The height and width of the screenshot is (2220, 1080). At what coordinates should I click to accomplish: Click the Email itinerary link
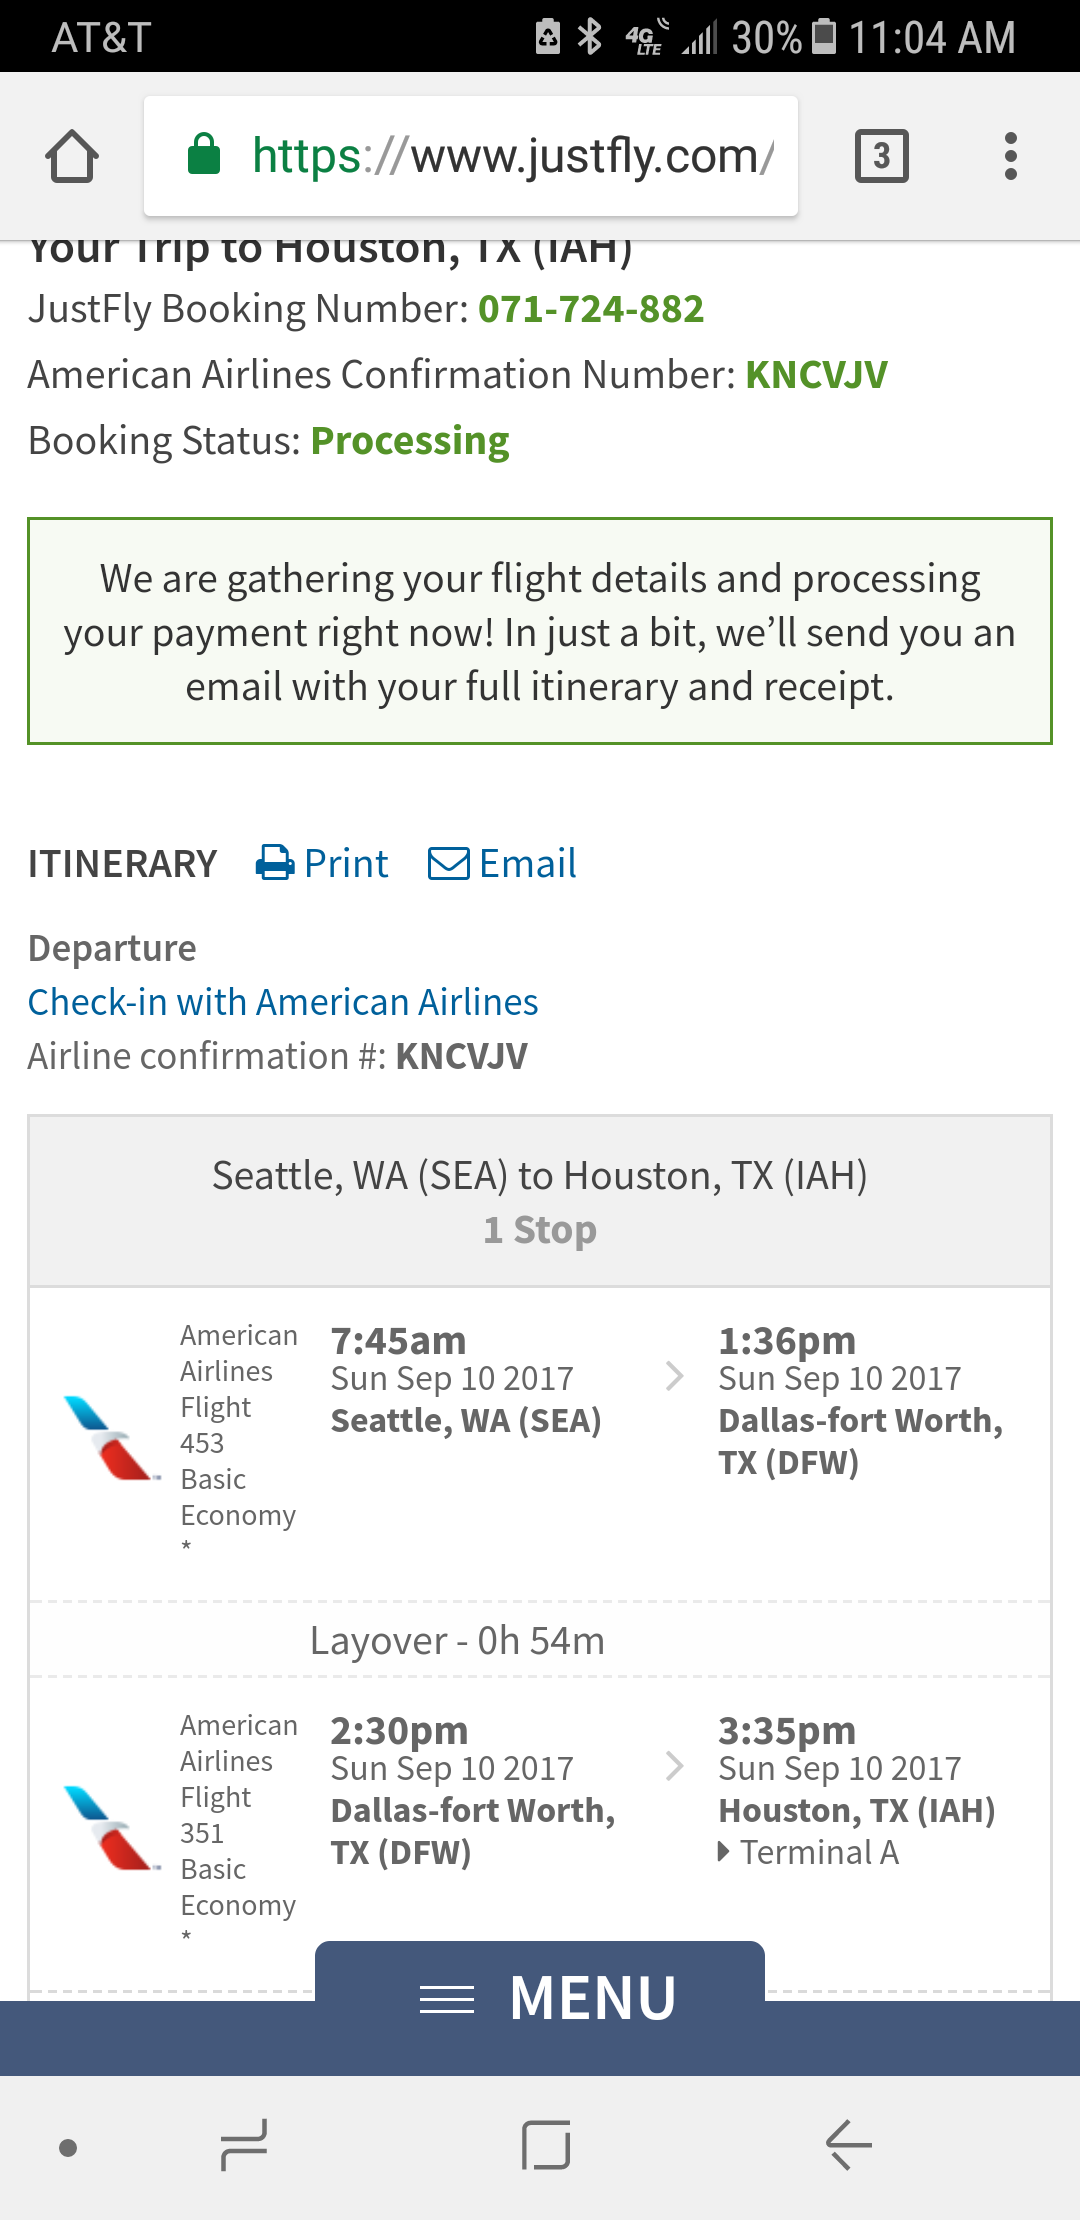tap(527, 863)
